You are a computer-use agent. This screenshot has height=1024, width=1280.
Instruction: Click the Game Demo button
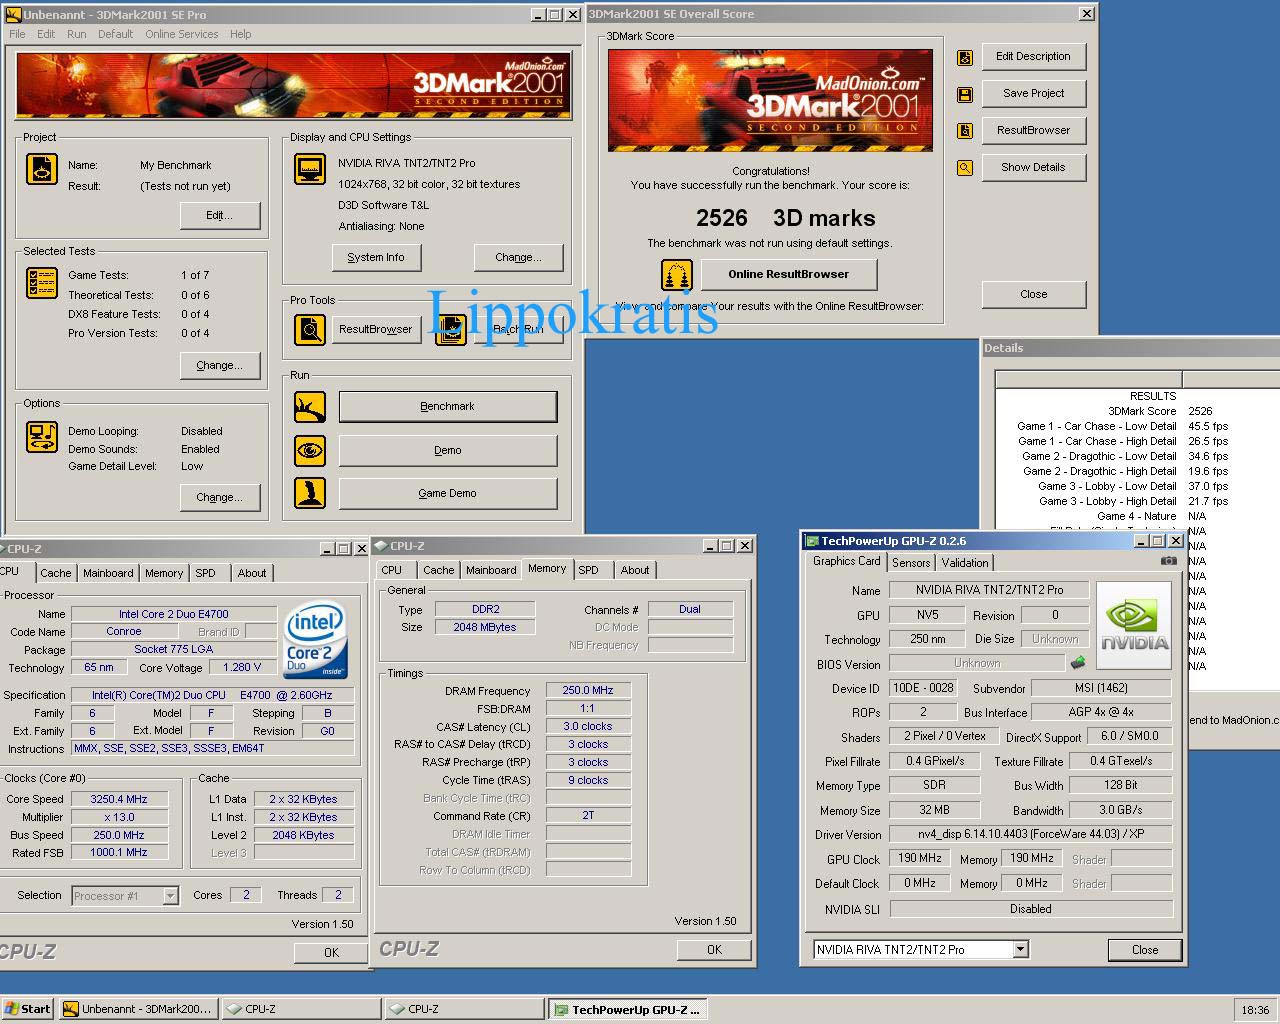[x=447, y=493]
